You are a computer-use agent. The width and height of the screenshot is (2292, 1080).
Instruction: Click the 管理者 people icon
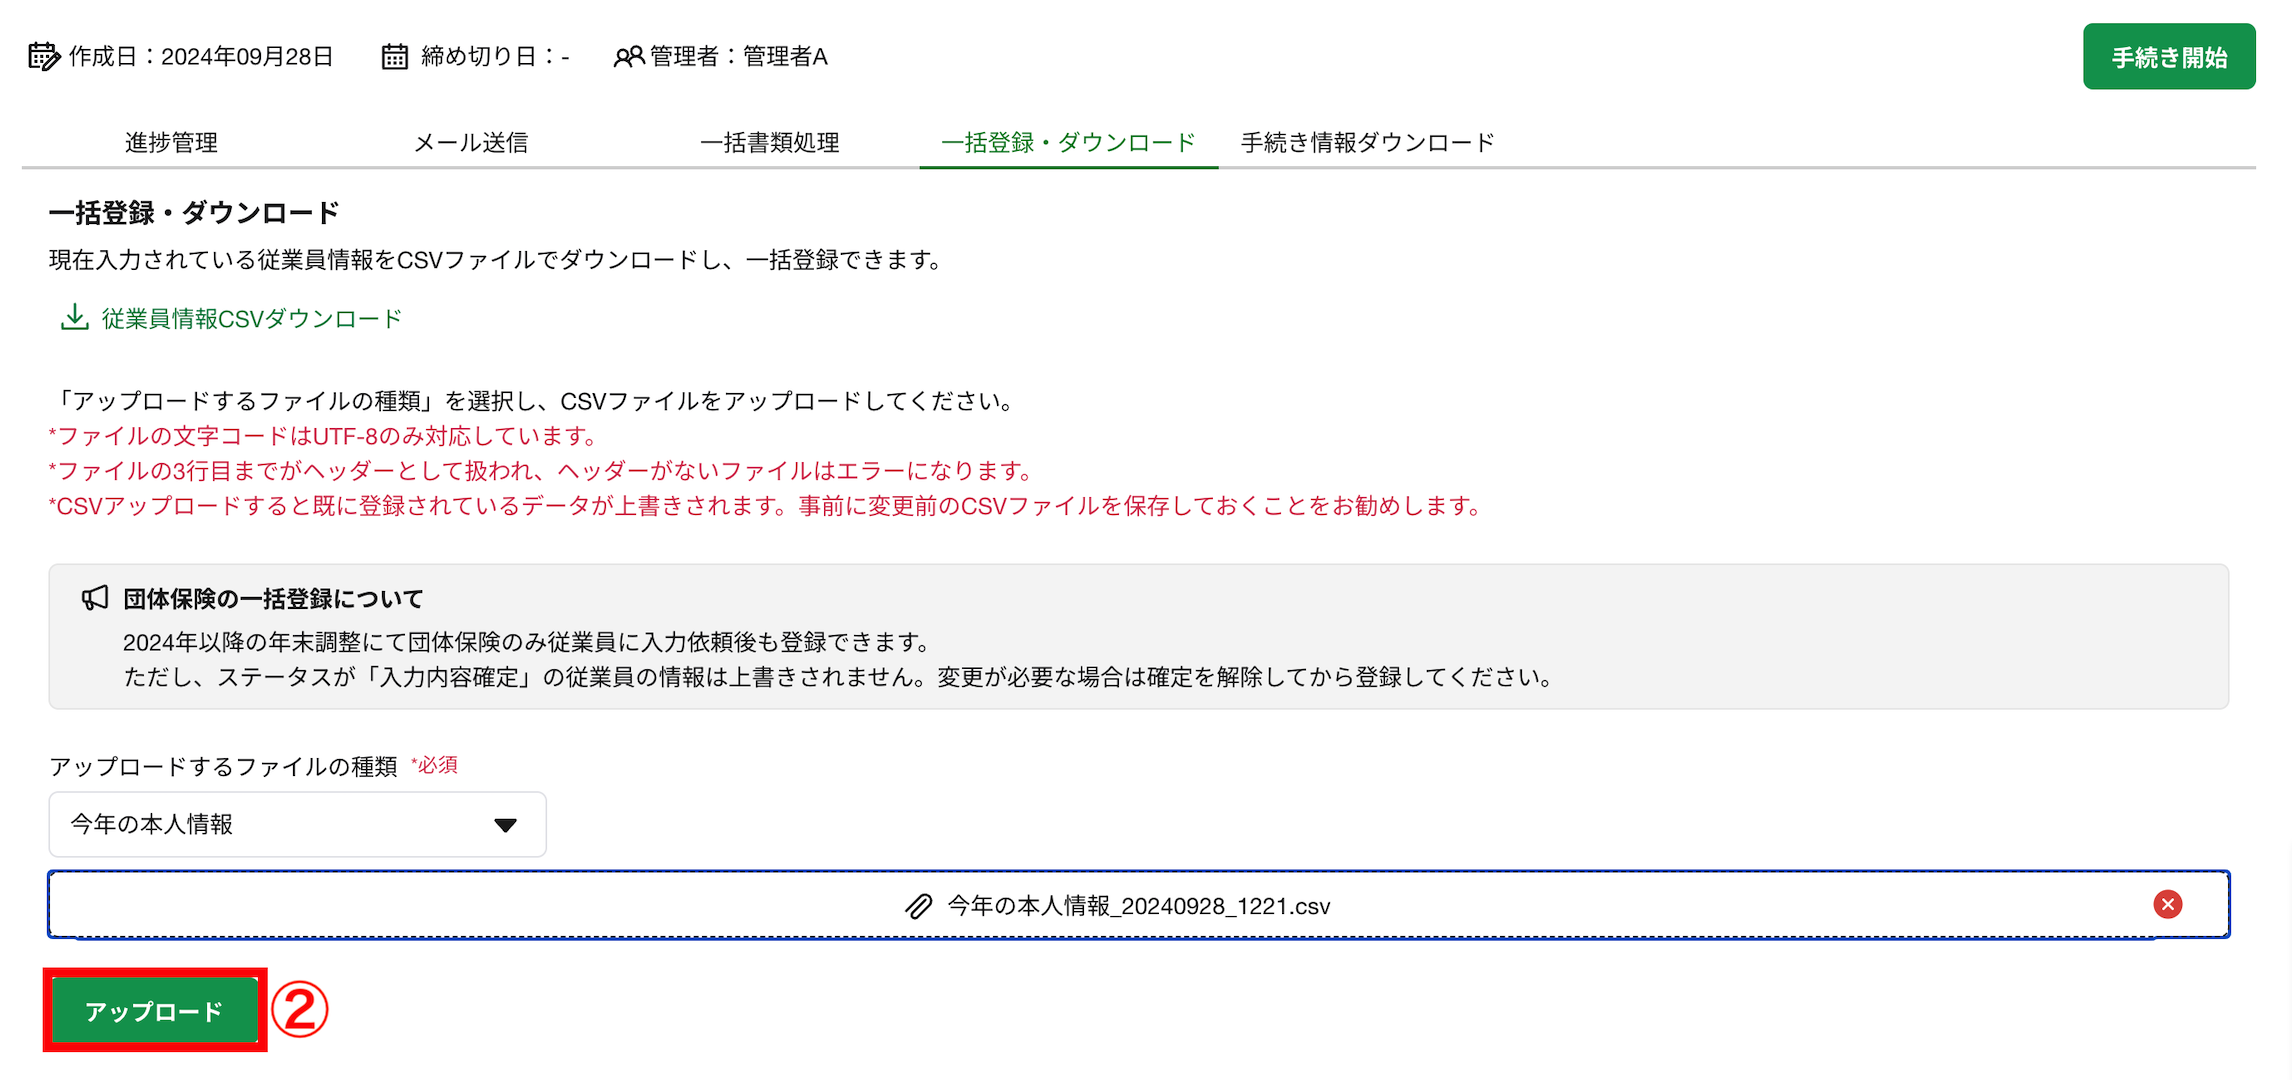point(628,57)
